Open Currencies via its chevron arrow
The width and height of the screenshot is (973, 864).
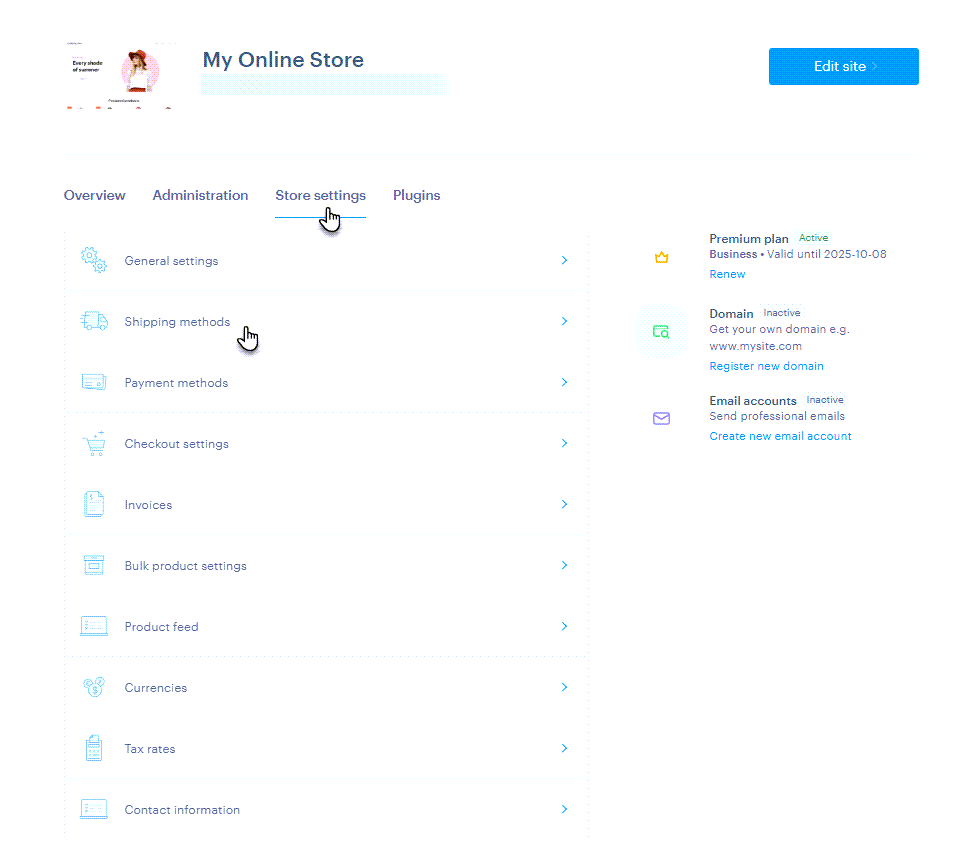click(564, 687)
